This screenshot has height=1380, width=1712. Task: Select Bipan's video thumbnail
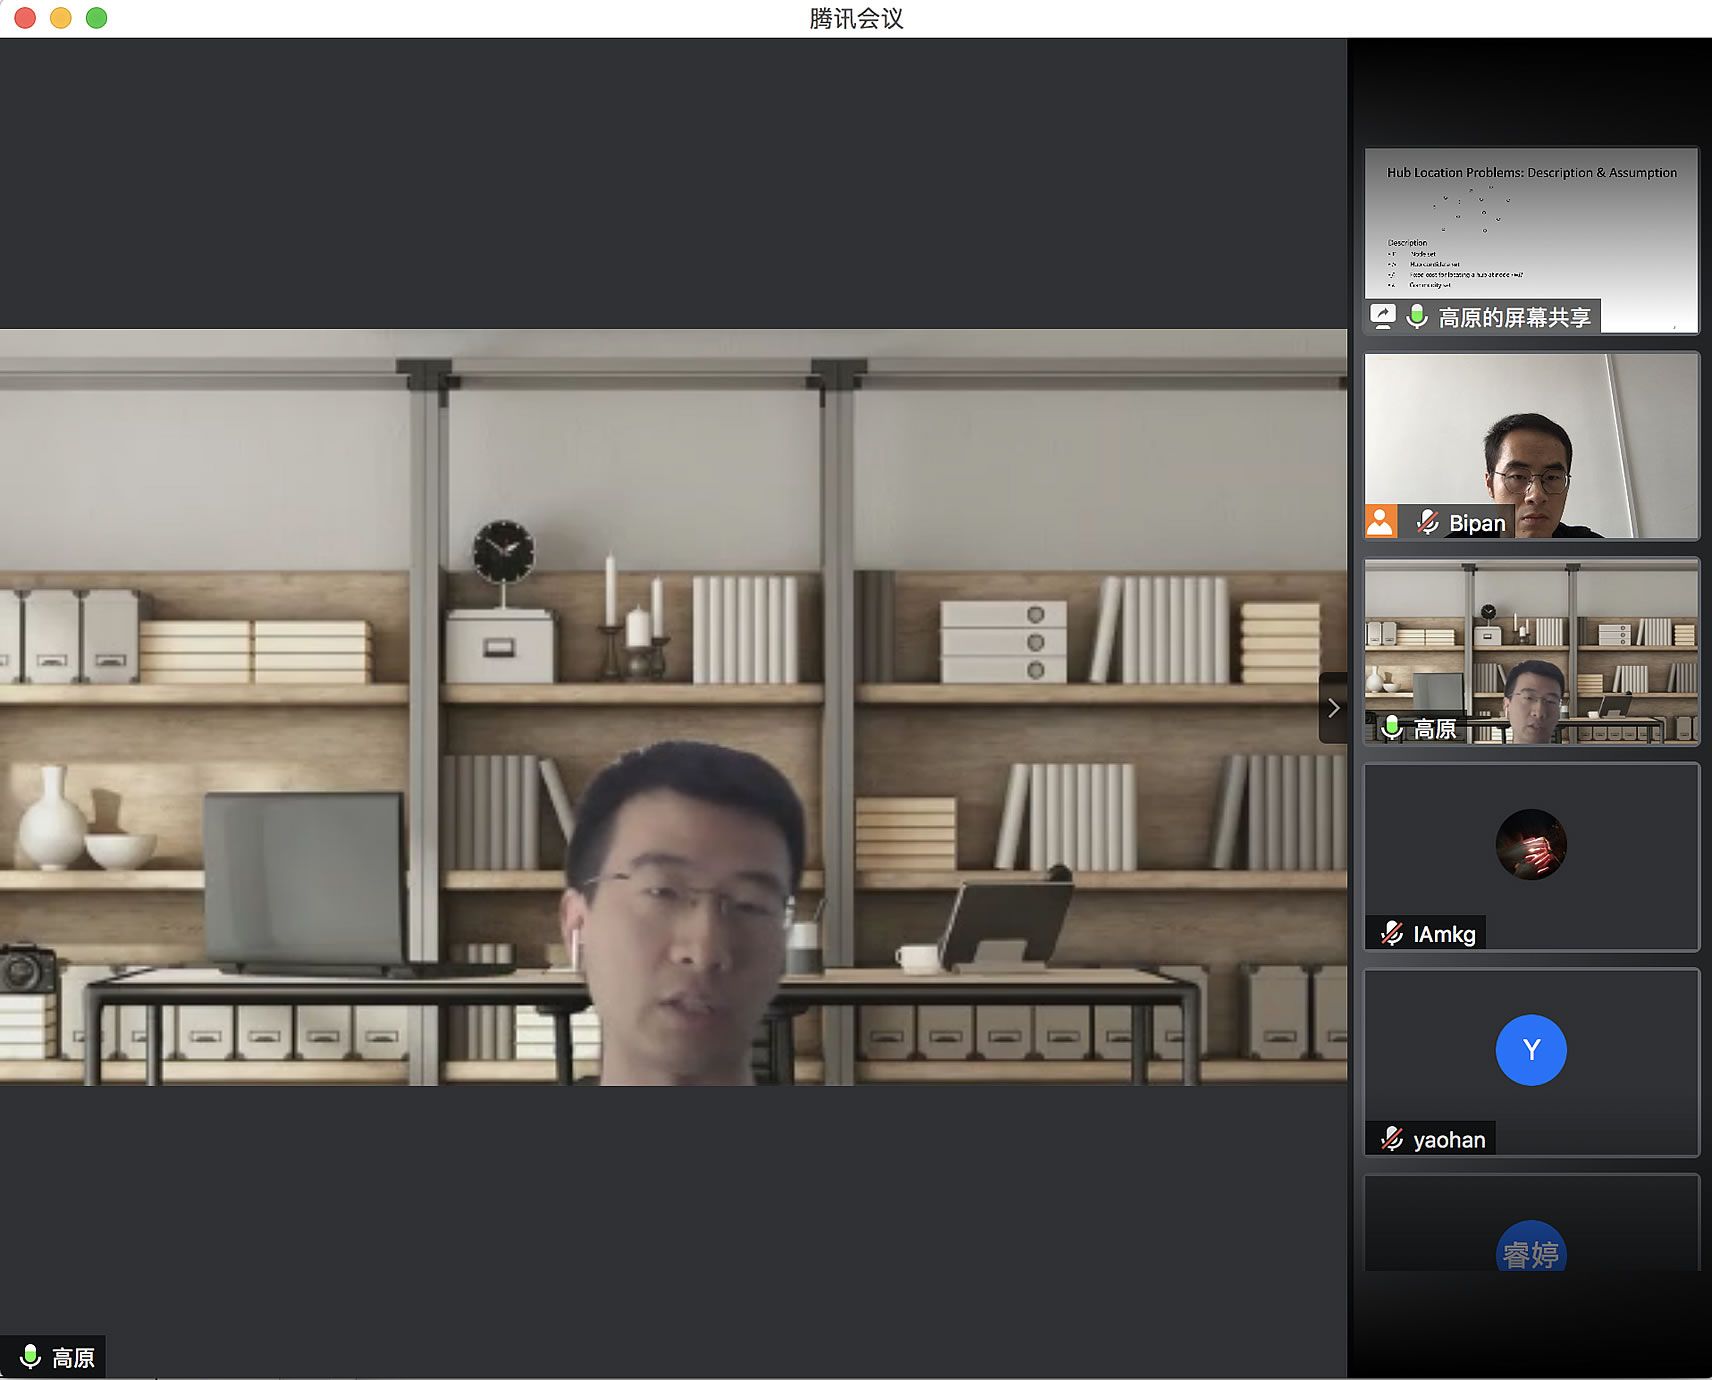pos(1531,440)
